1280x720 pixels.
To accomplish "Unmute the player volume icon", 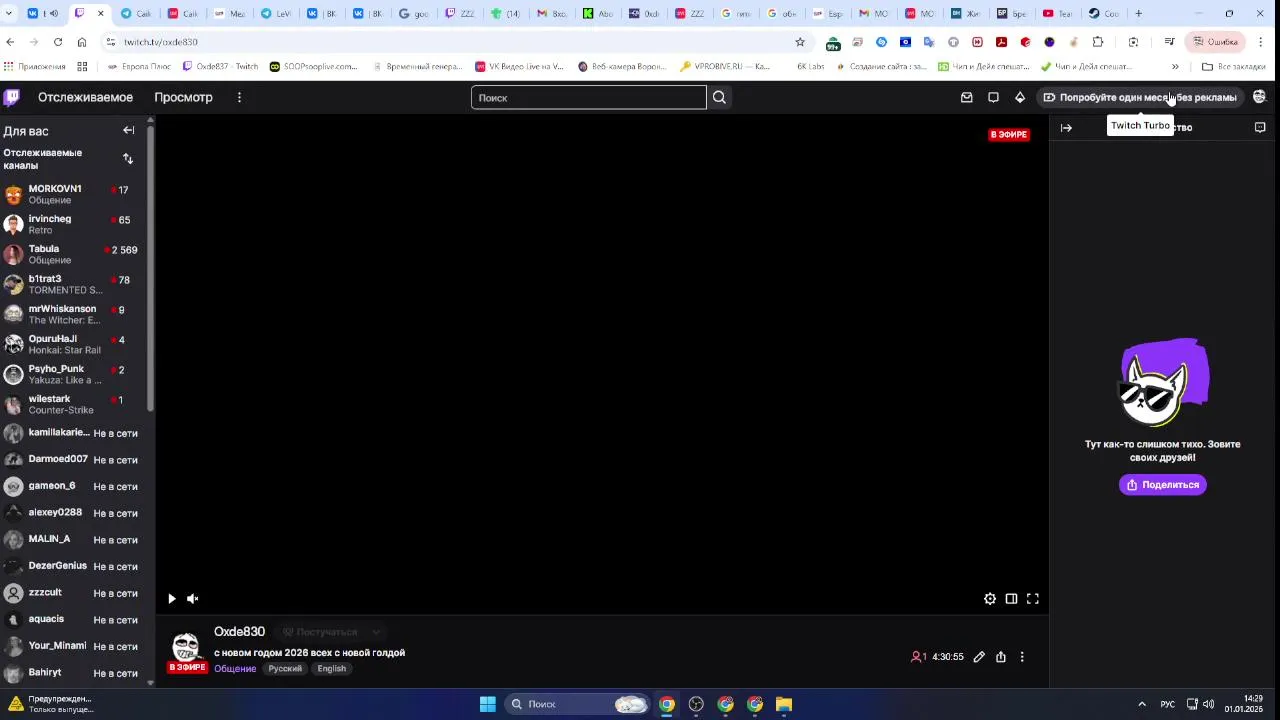I will click(193, 599).
